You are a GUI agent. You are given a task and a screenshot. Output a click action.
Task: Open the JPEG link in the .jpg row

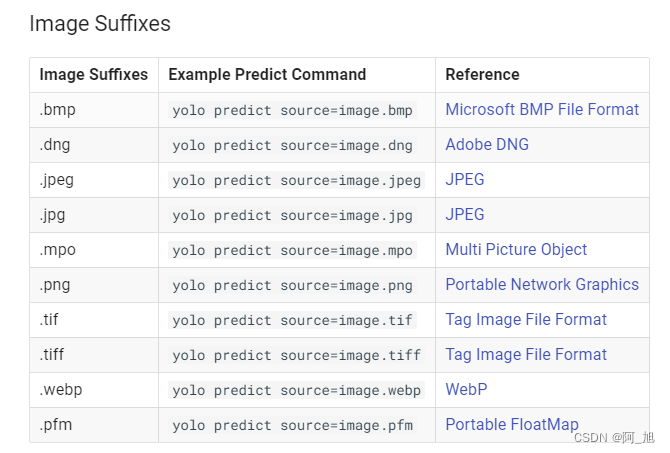click(465, 215)
